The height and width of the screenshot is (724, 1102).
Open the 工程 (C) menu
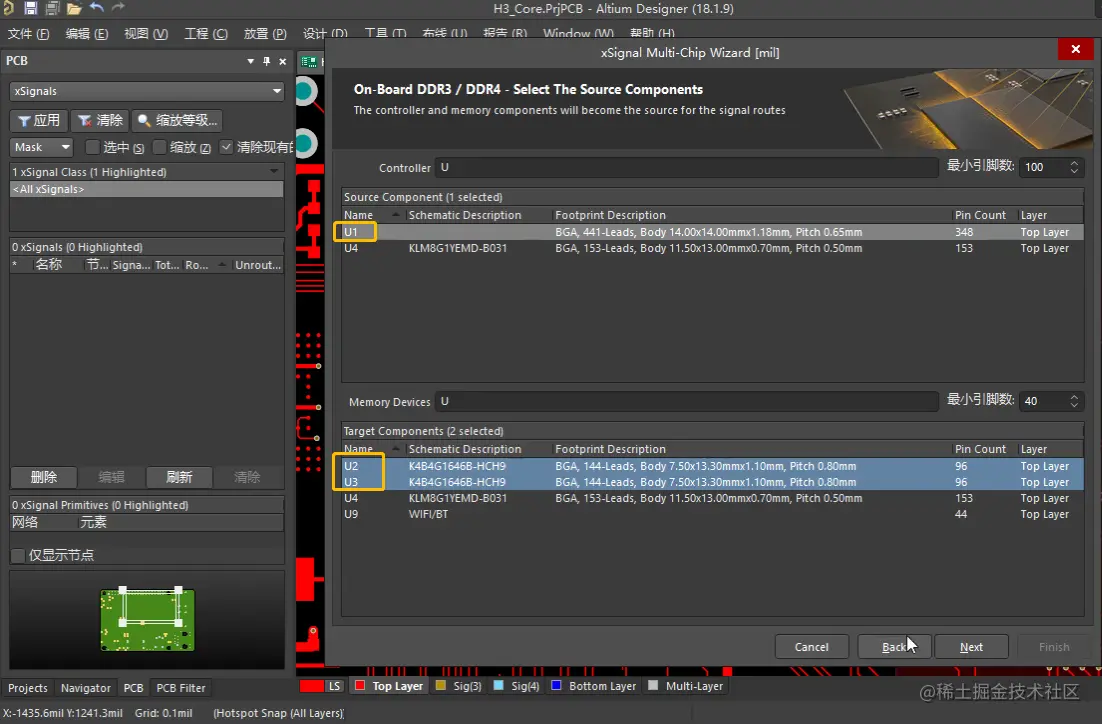pos(205,34)
